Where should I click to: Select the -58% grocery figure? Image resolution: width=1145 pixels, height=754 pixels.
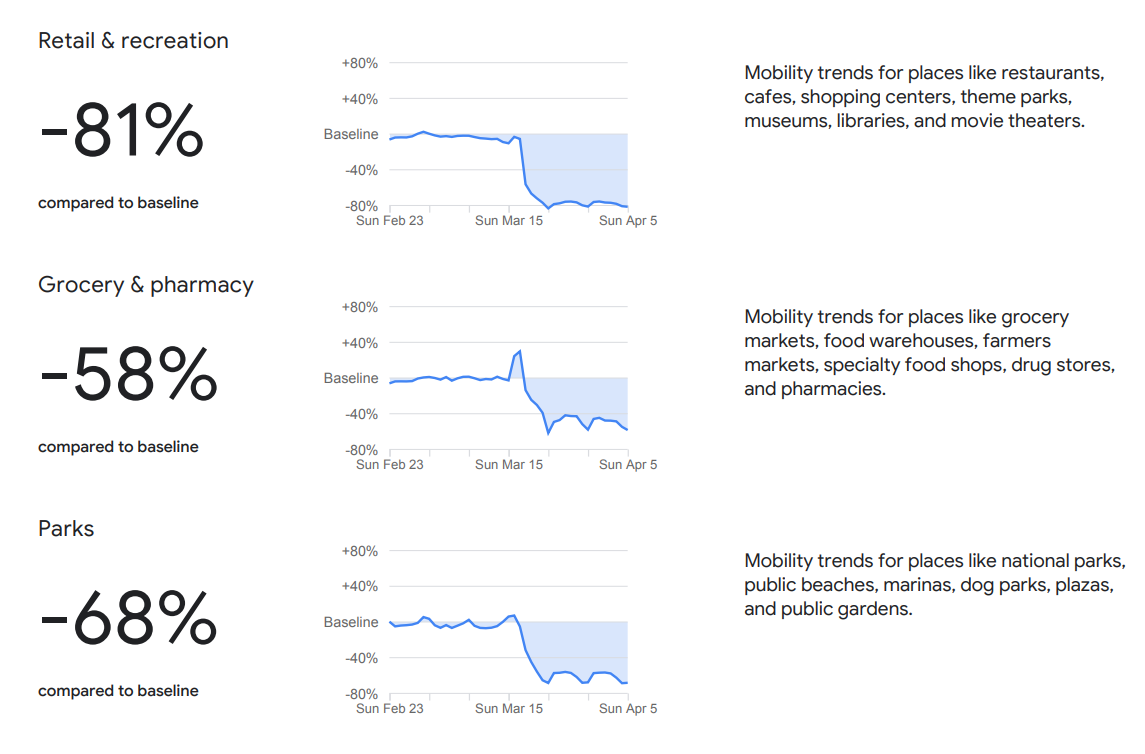127,376
